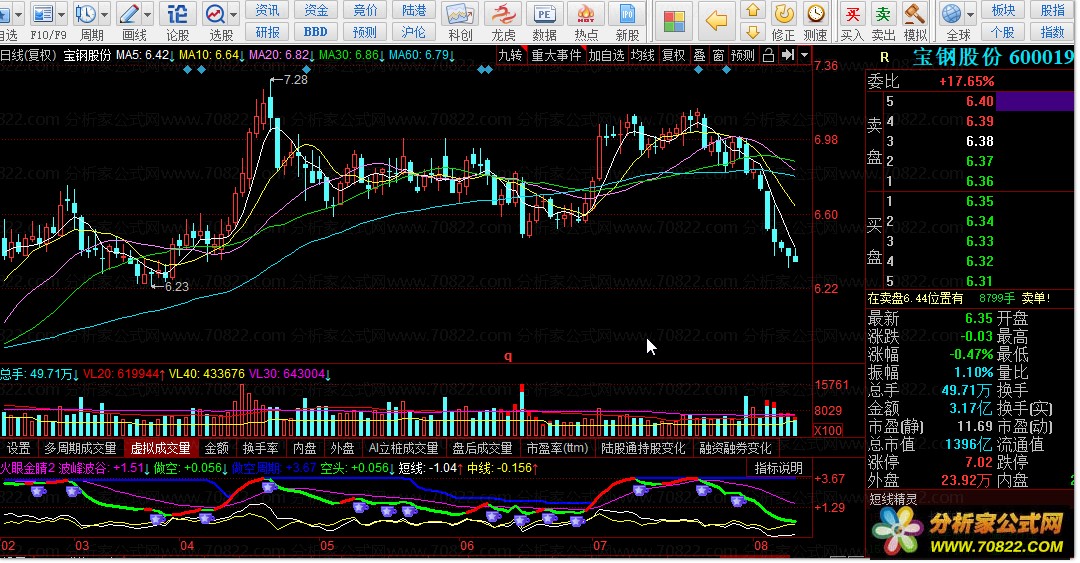Click the four-color grid layout icon
Screen dimensions: 1080x563
(674, 21)
